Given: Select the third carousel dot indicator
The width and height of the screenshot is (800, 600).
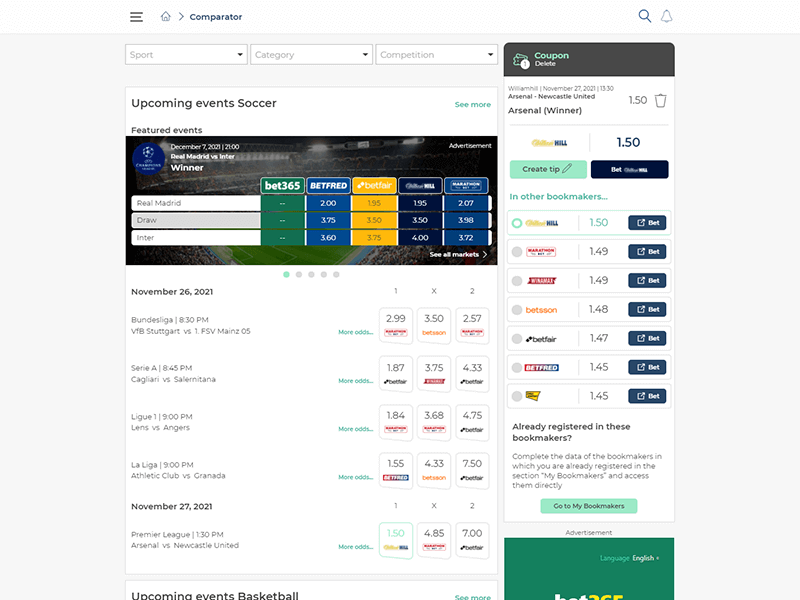Looking at the screenshot, I should 311,274.
